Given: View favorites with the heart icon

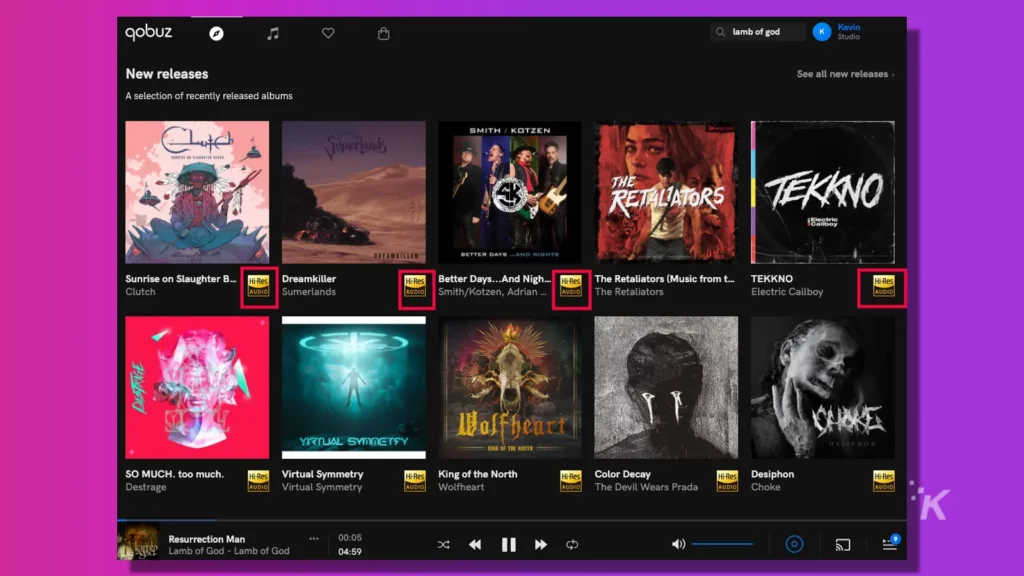Looking at the screenshot, I should pos(327,32).
